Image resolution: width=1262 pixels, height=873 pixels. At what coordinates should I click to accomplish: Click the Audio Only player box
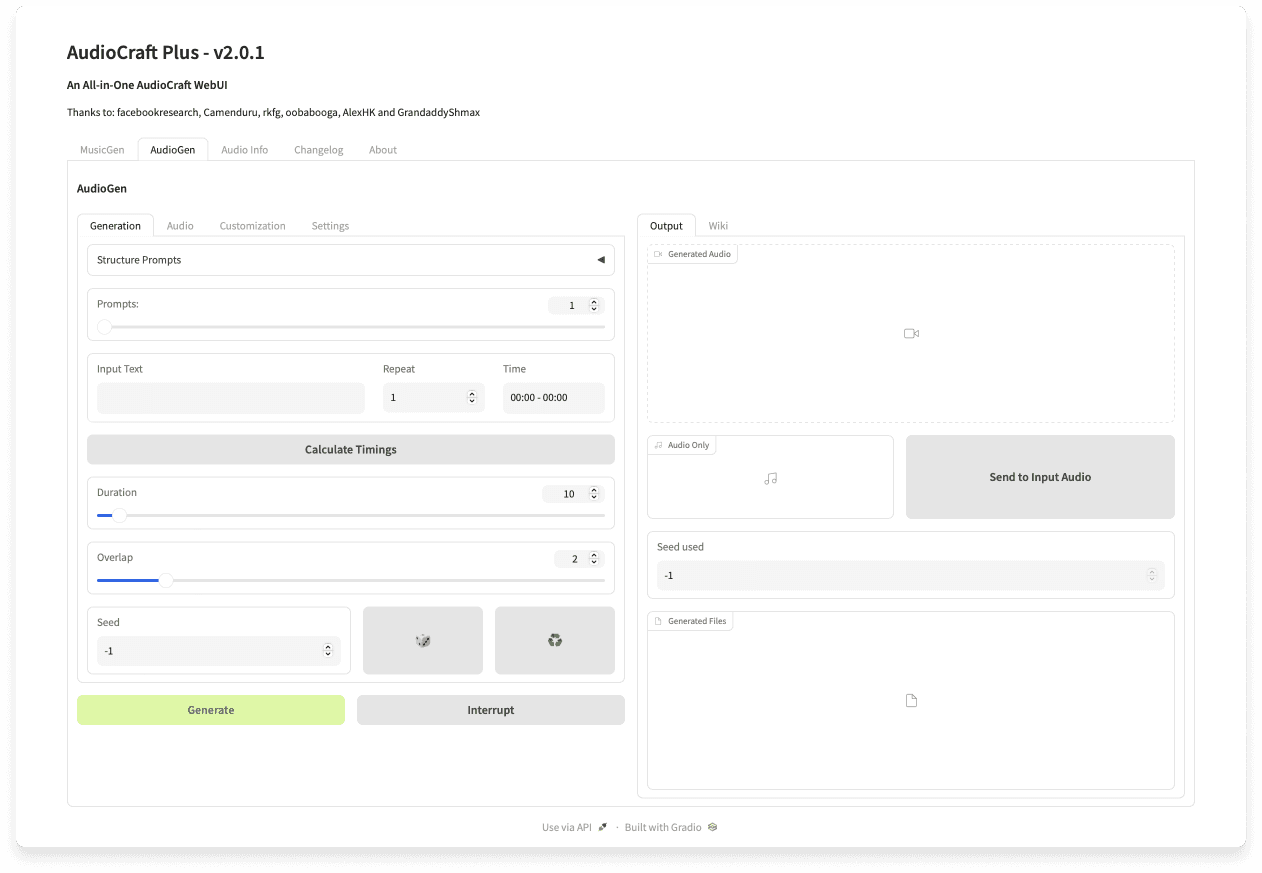tap(770, 477)
